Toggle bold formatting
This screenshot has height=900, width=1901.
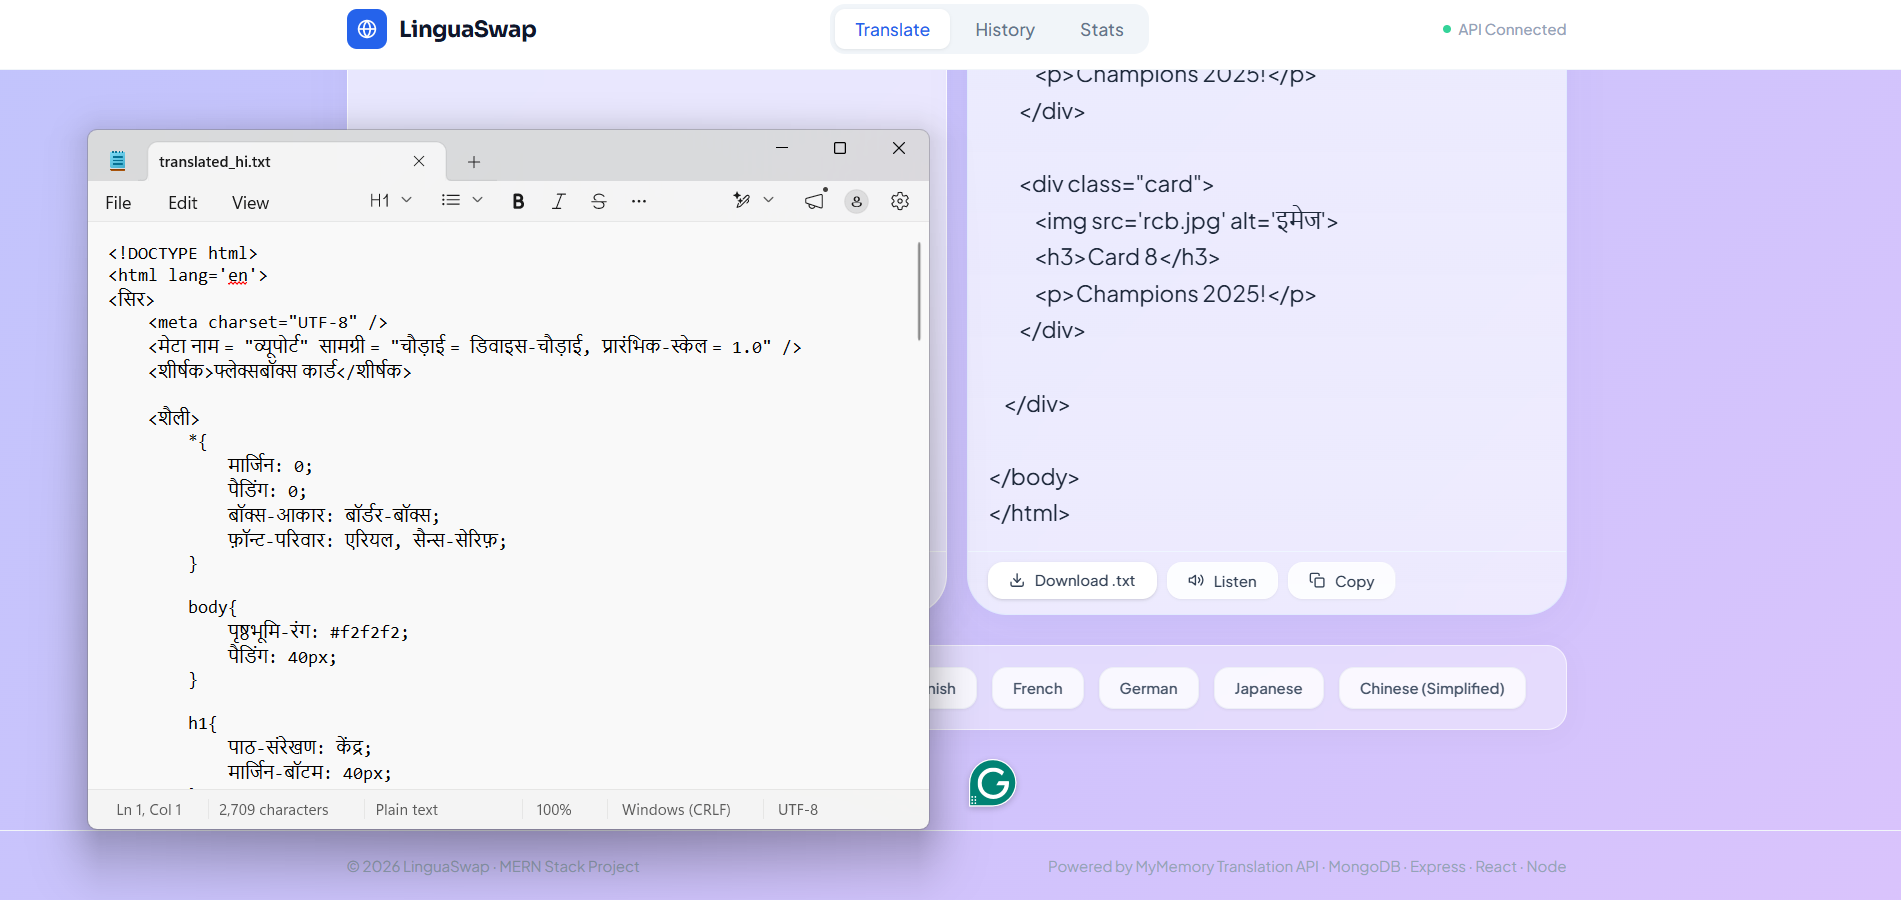click(518, 201)
